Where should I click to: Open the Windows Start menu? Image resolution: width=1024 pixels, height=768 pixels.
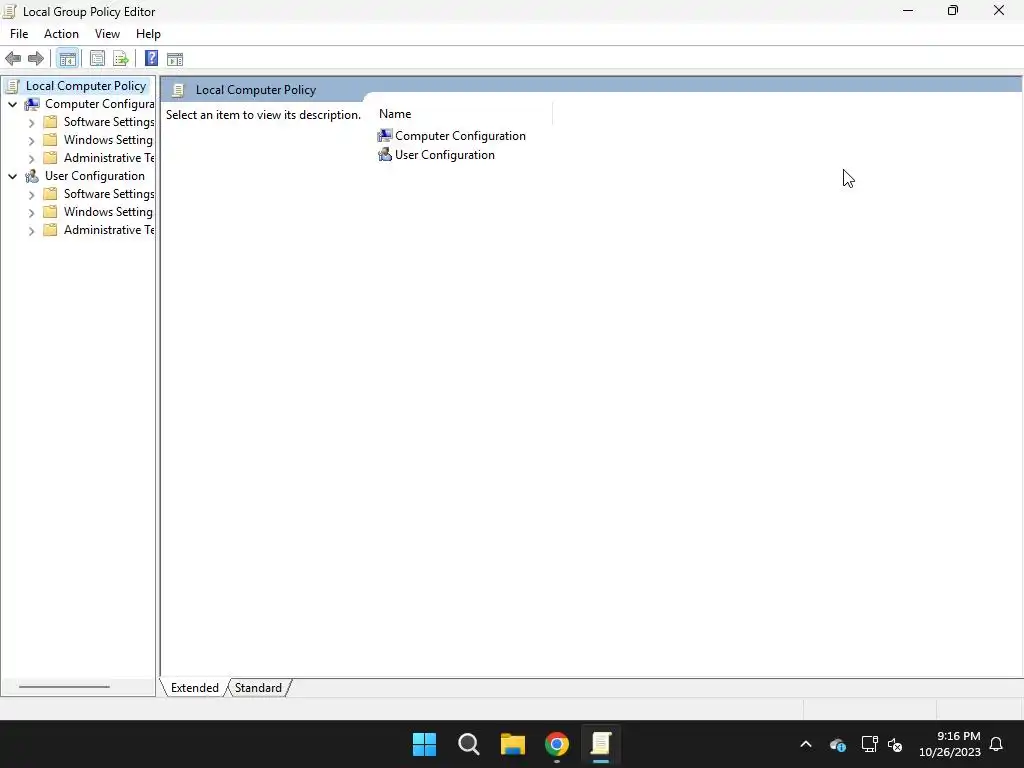[x=424, y=744]
